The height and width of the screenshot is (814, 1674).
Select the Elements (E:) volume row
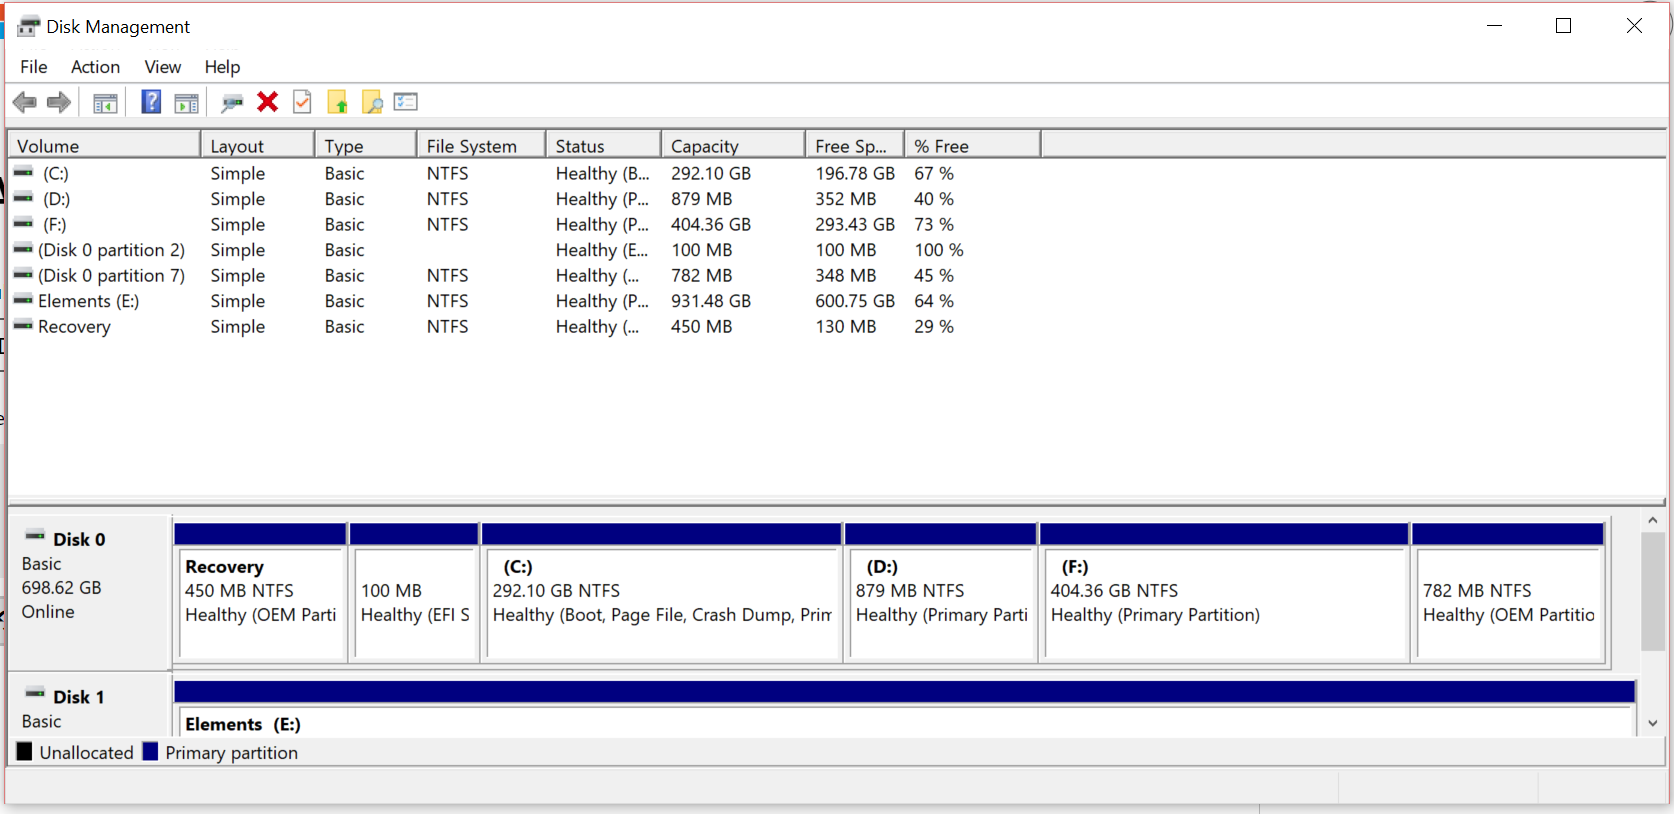[88, 301]
